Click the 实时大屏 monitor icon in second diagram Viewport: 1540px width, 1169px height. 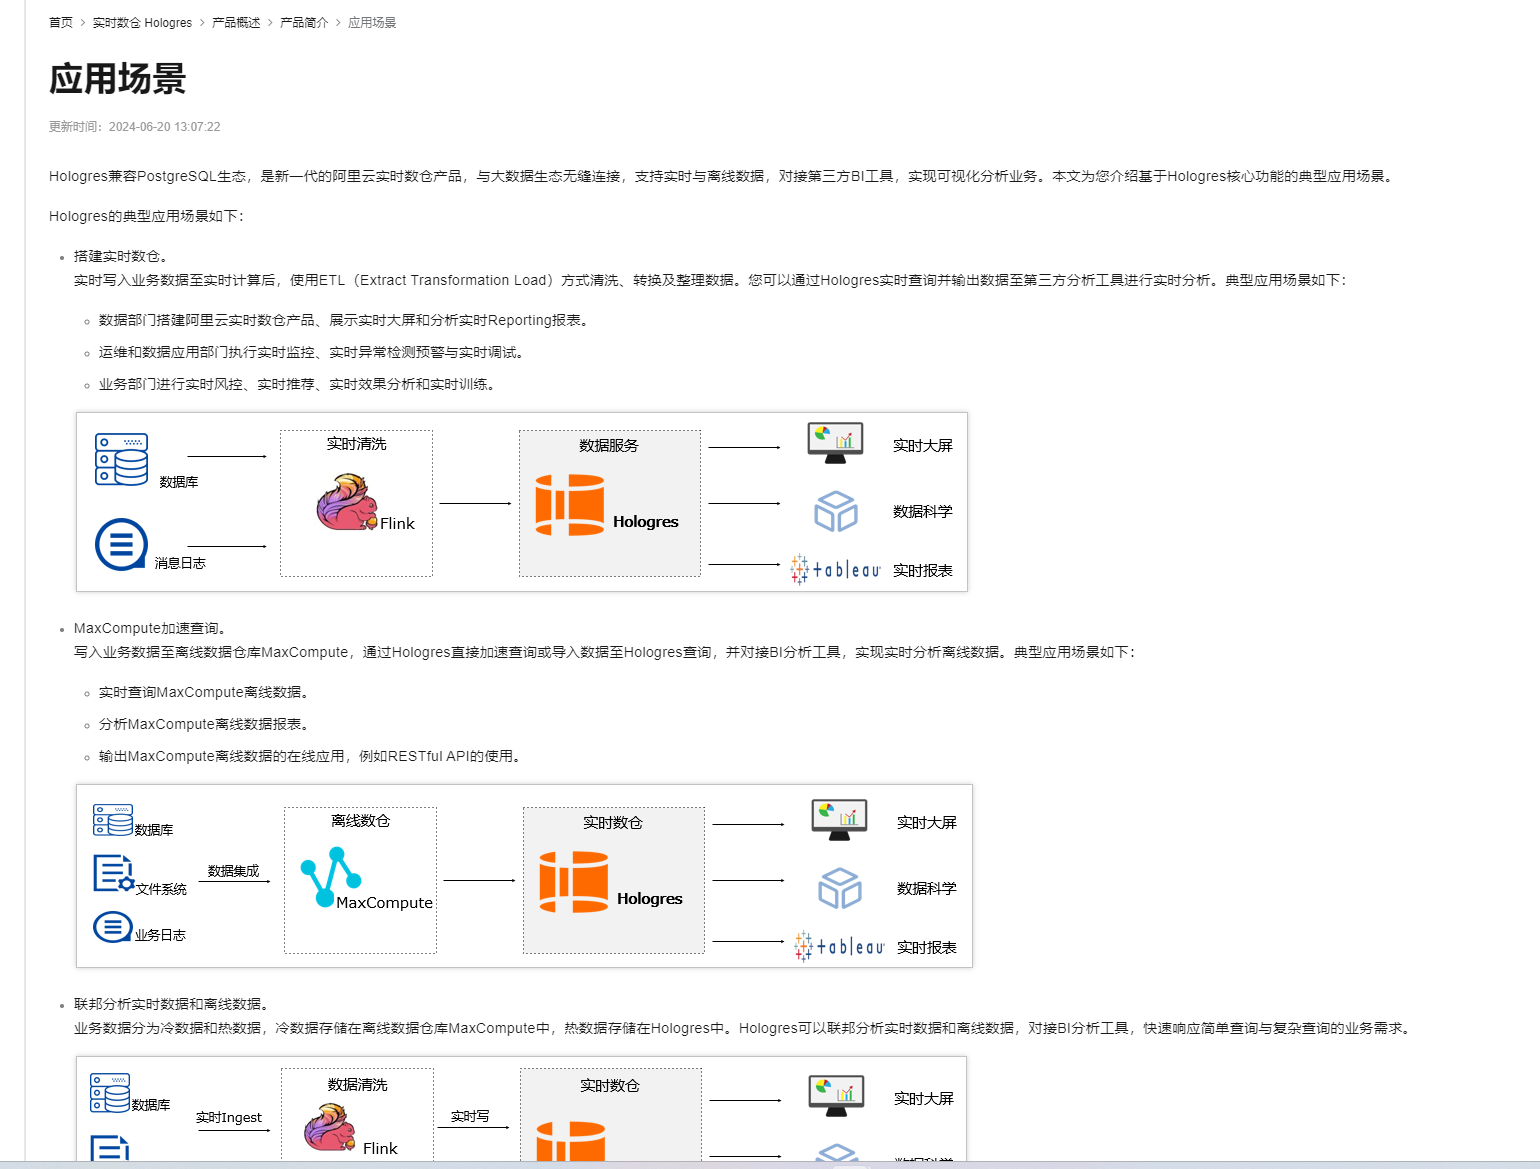tap(839, 820)
